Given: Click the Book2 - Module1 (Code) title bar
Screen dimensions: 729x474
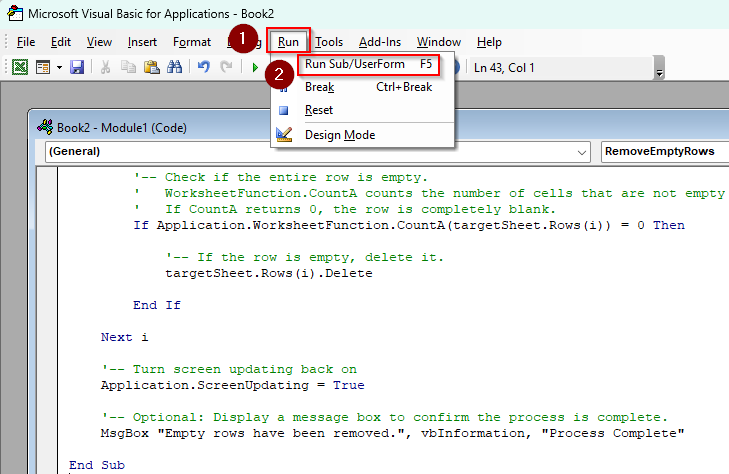Looking at the screenshot, I should pos(381,127).
